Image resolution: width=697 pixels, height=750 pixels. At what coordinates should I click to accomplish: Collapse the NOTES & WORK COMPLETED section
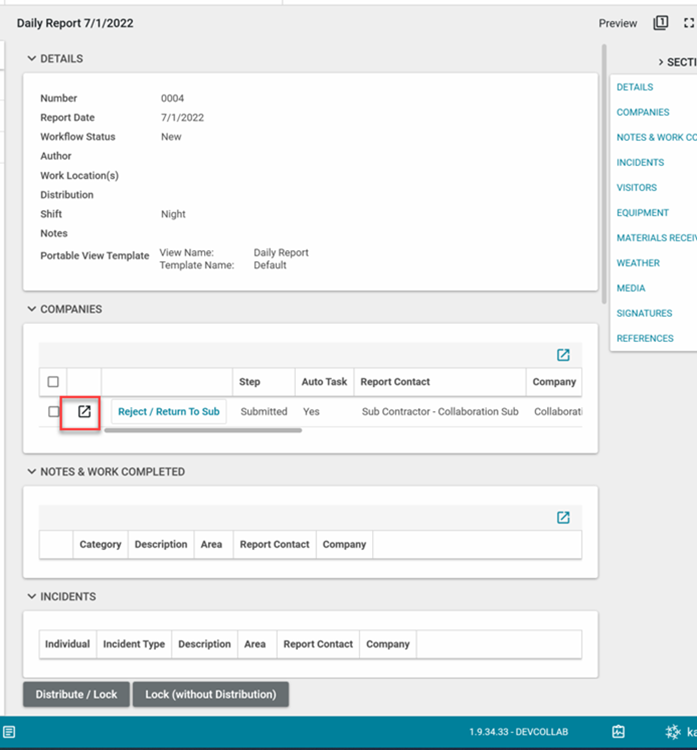[x=32, y=472]
